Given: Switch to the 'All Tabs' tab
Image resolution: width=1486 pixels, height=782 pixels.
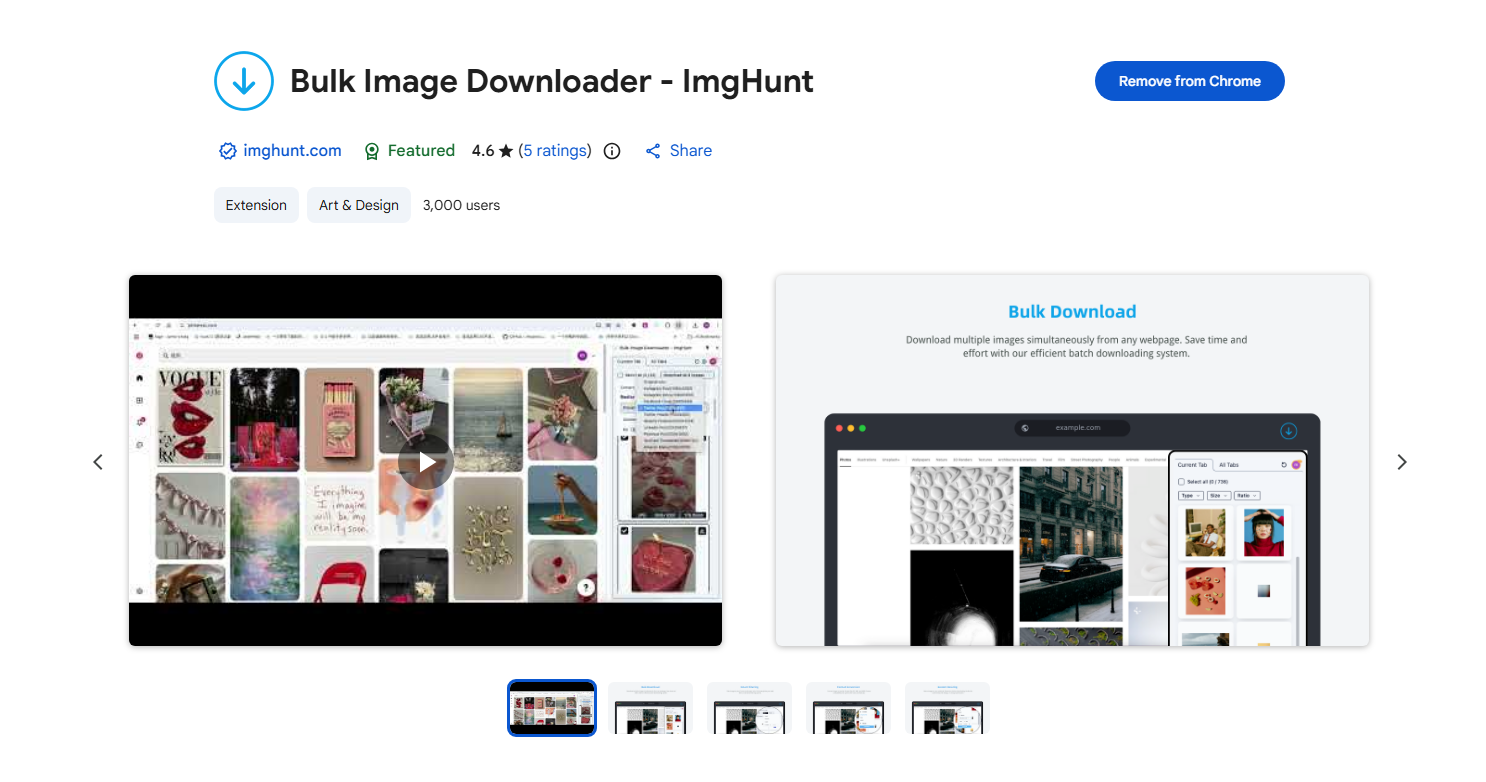Looking at the screenshot, I should click(x=1227, y=465).
